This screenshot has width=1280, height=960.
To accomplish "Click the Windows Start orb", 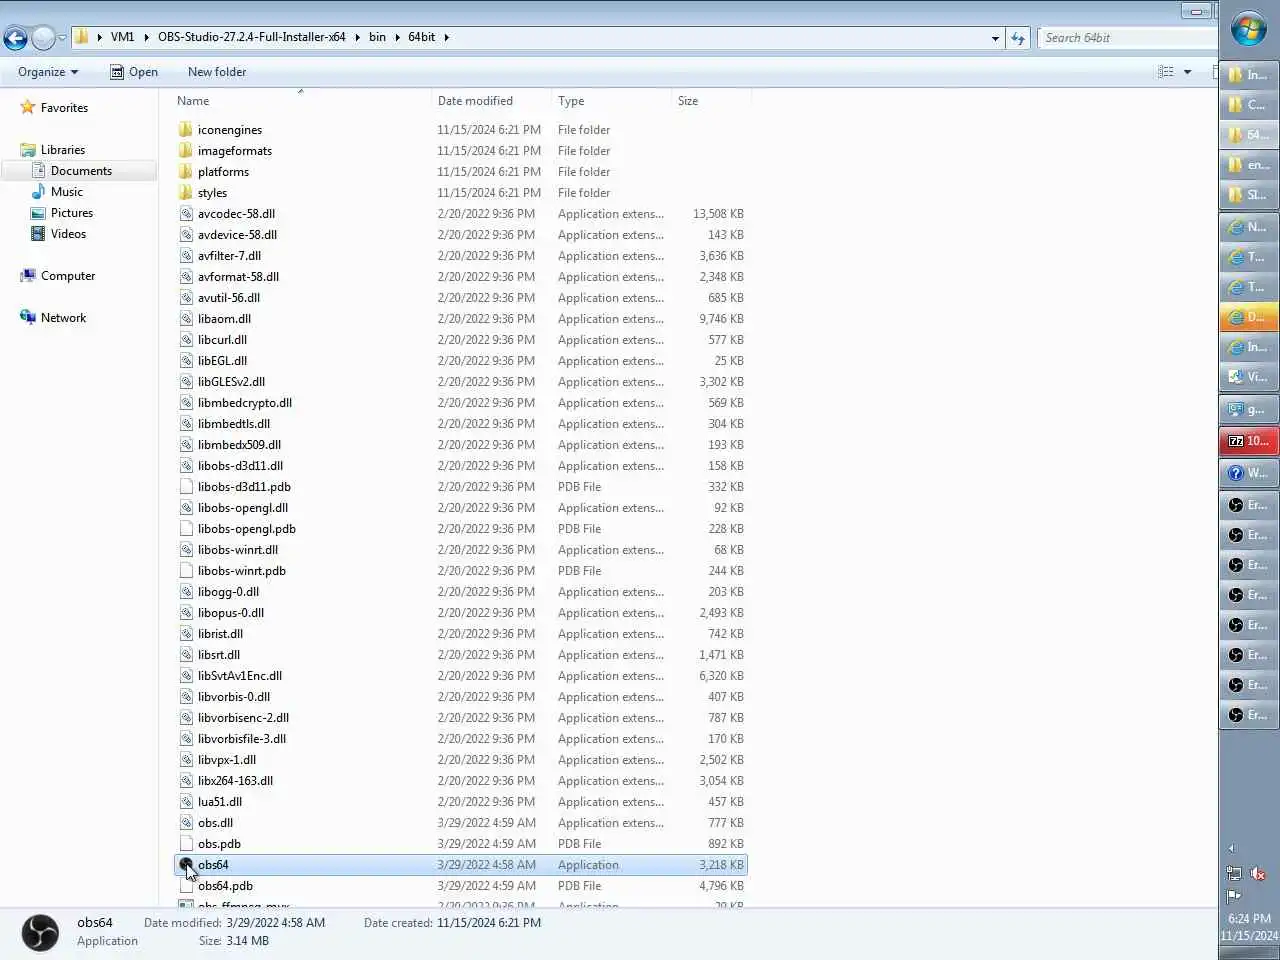I will (1248, 29).
